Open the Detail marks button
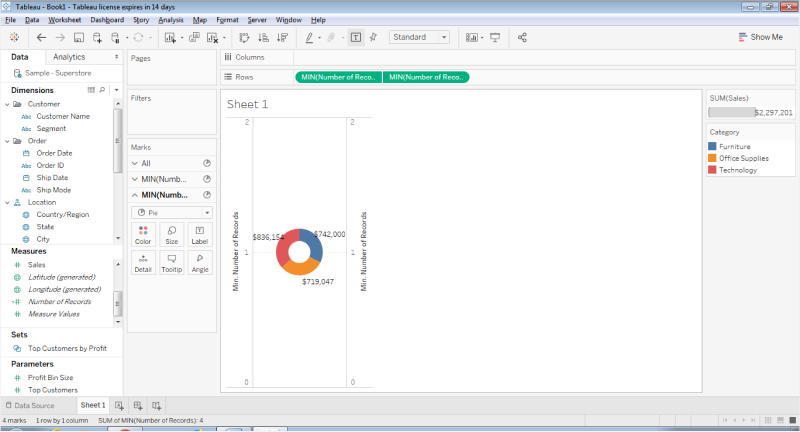Viewport: 800px width, 432px height. tap(143, 263)
